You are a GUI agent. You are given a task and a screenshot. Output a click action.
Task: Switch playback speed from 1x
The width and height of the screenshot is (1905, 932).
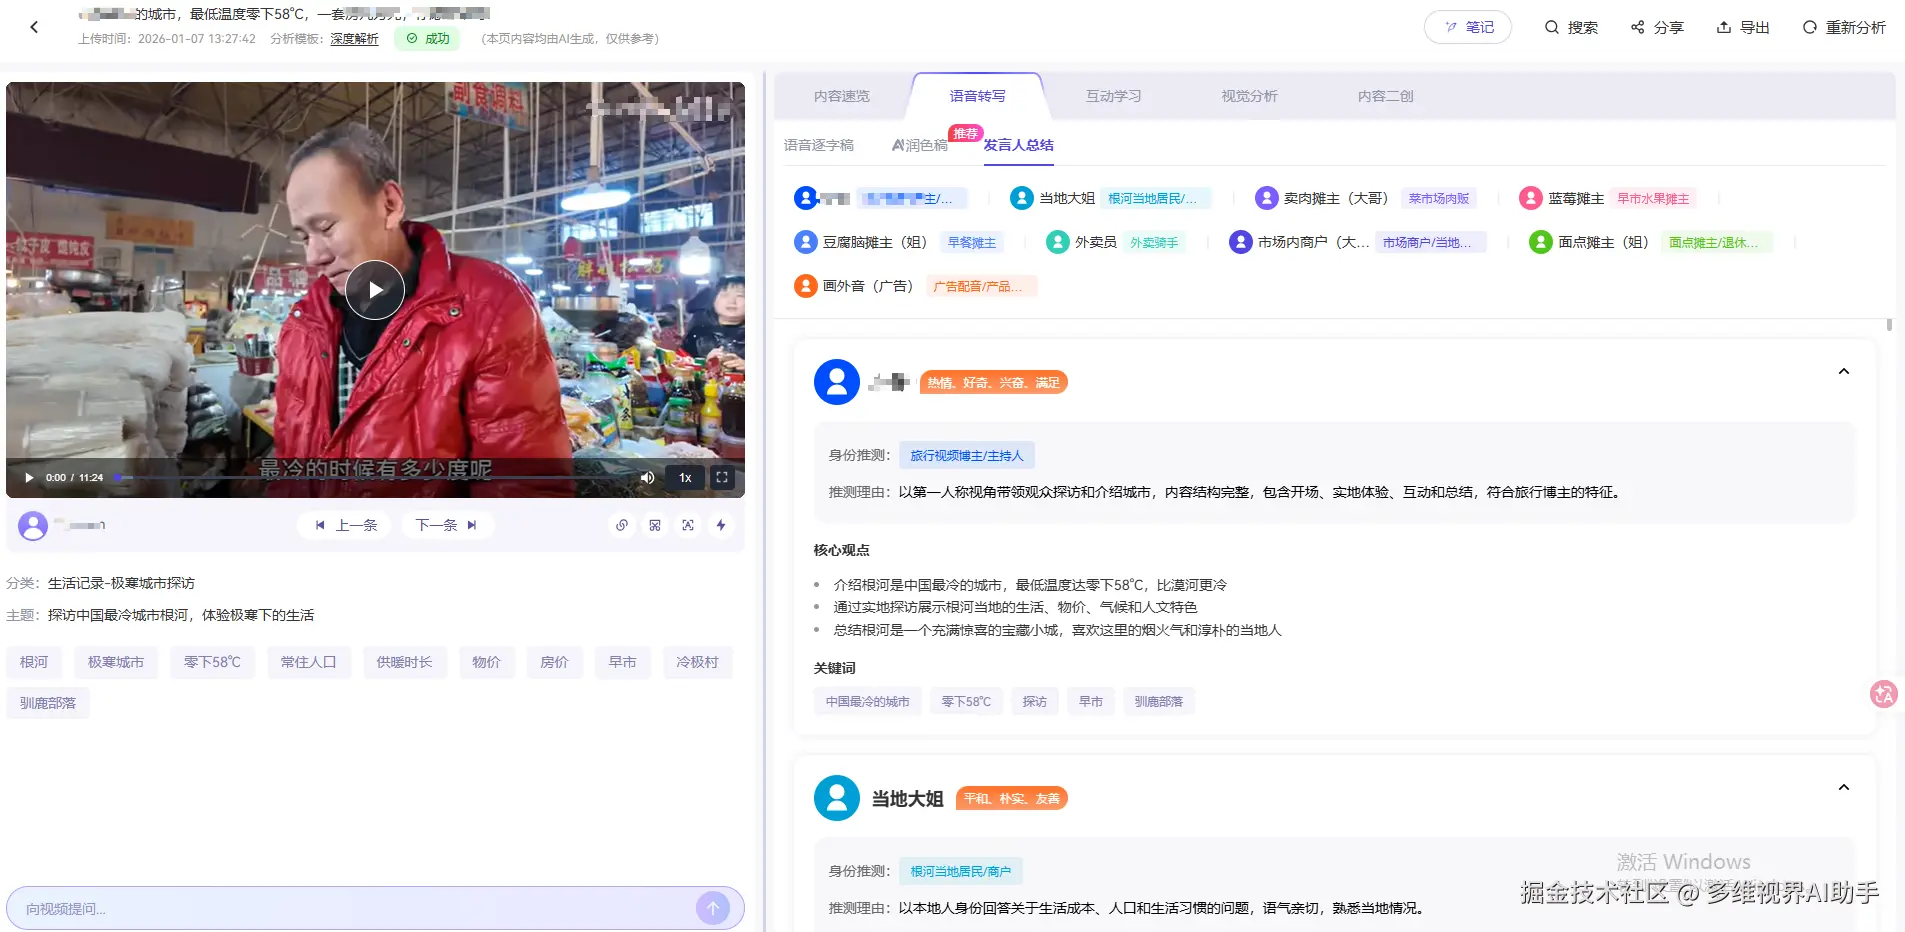(x=685, y=477)
